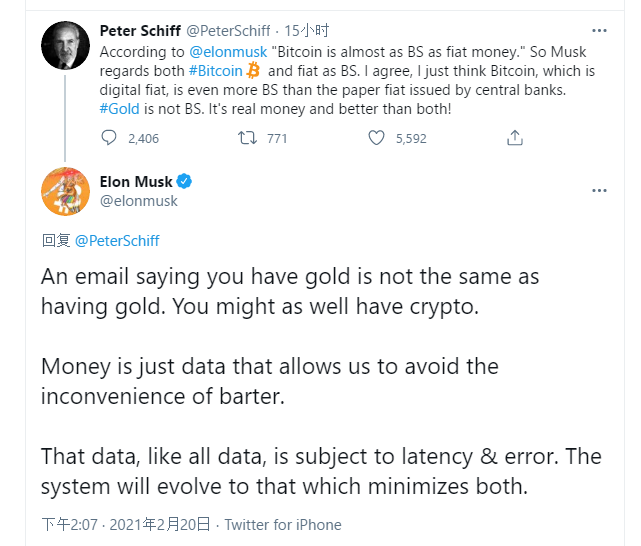Open the more options menu on Elon Musk's tweet
This screenshot has width=641, height=546.
pos(599,190)
